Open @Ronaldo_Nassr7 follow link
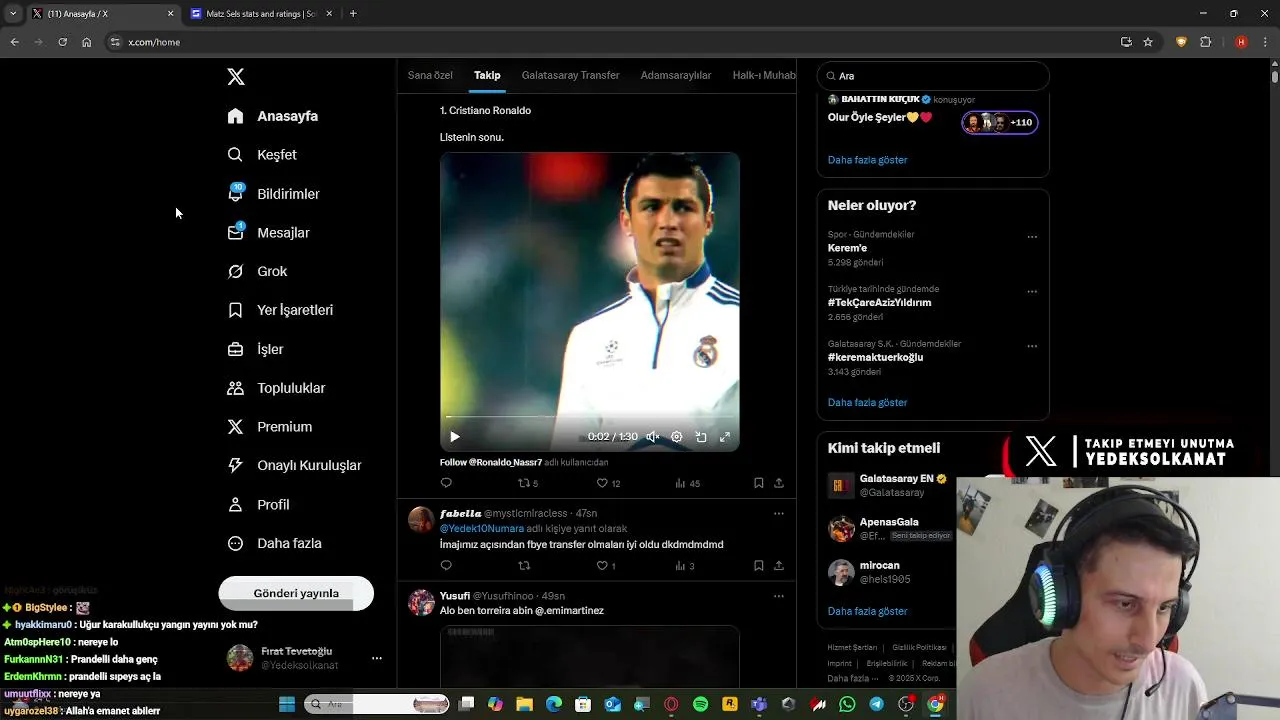The width and height of the screenshot is (1280, 720). pos(506,463)
